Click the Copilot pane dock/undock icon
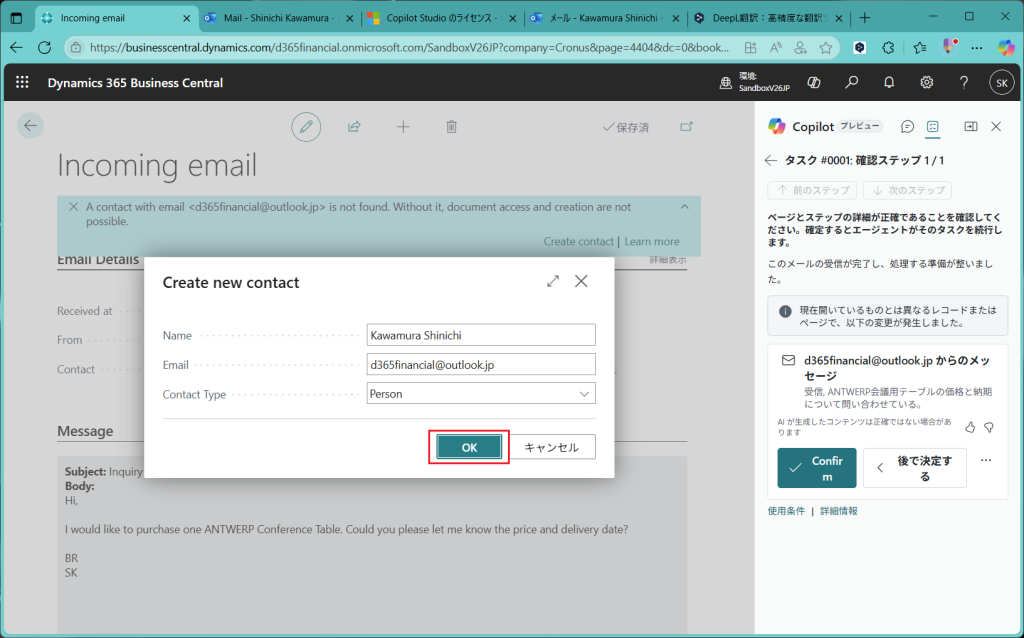 (971, 127)
